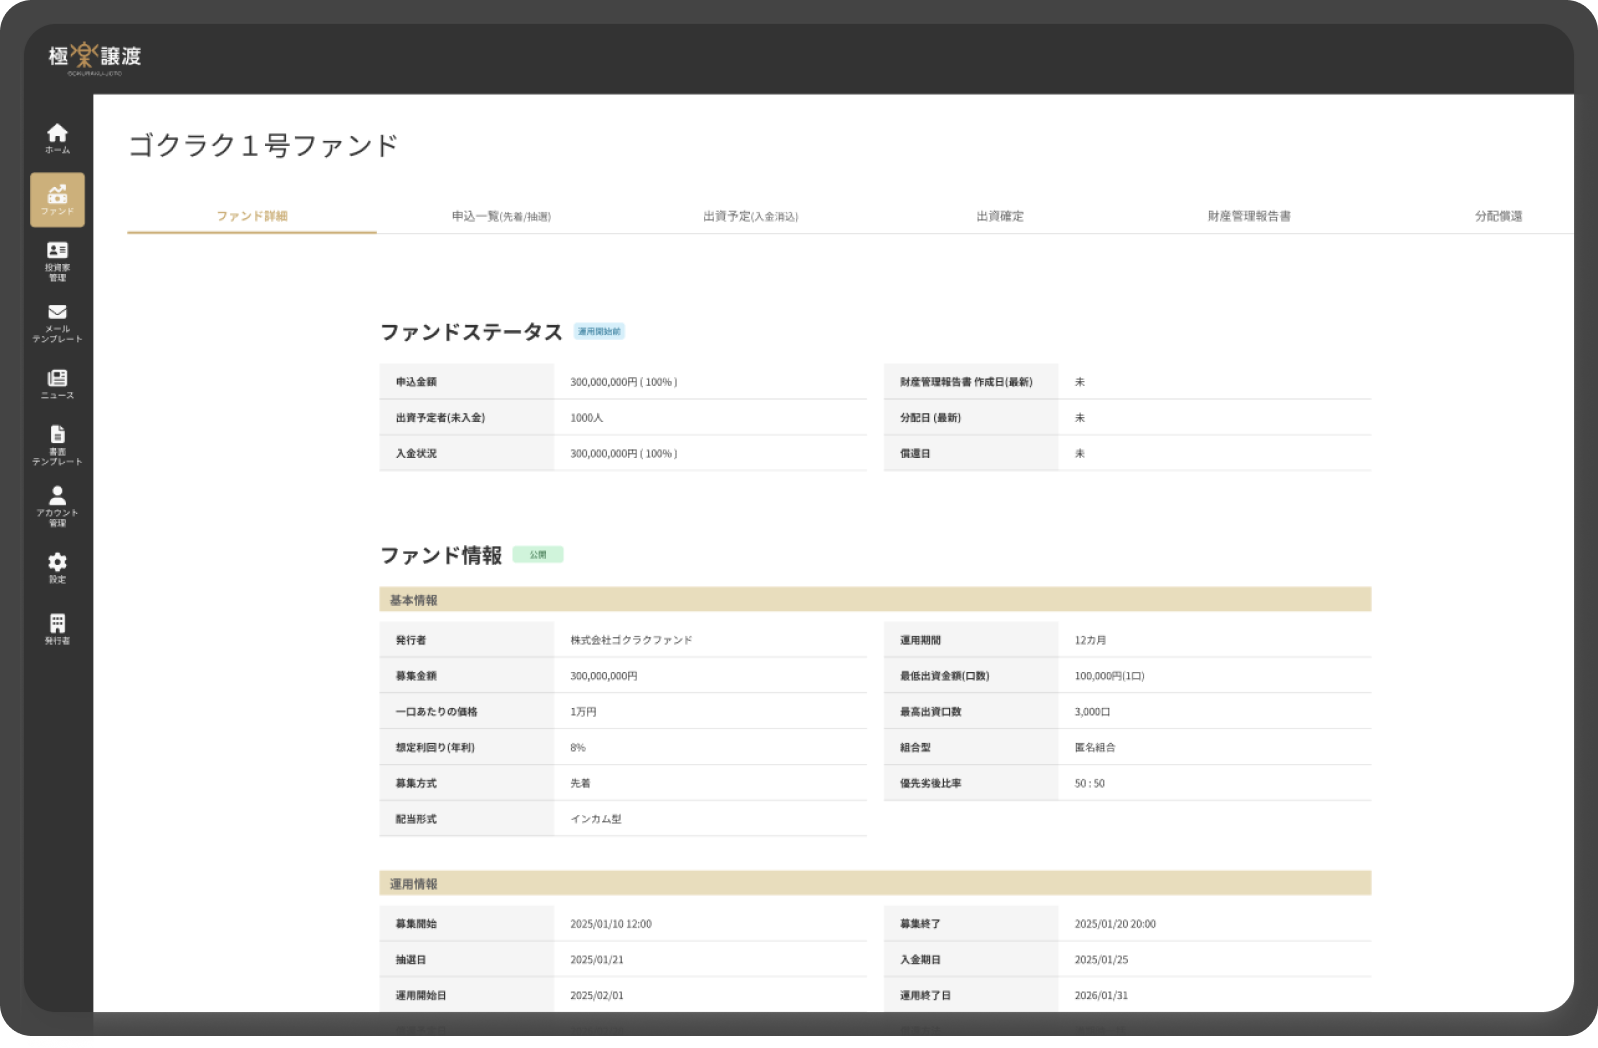Open the ニュース news icon
The height and width of the screenshot is (1048, 1598).
[57, 384]
